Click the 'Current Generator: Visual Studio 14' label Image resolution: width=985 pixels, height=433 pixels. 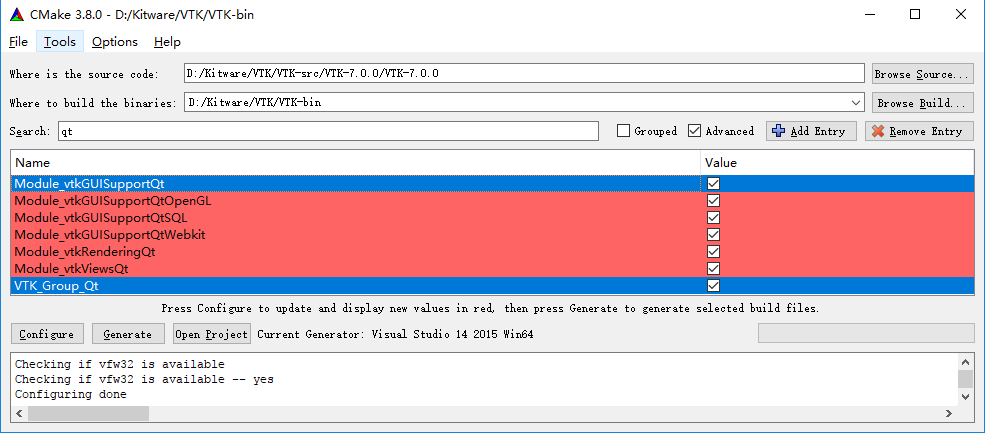click(x=395, y=334)
